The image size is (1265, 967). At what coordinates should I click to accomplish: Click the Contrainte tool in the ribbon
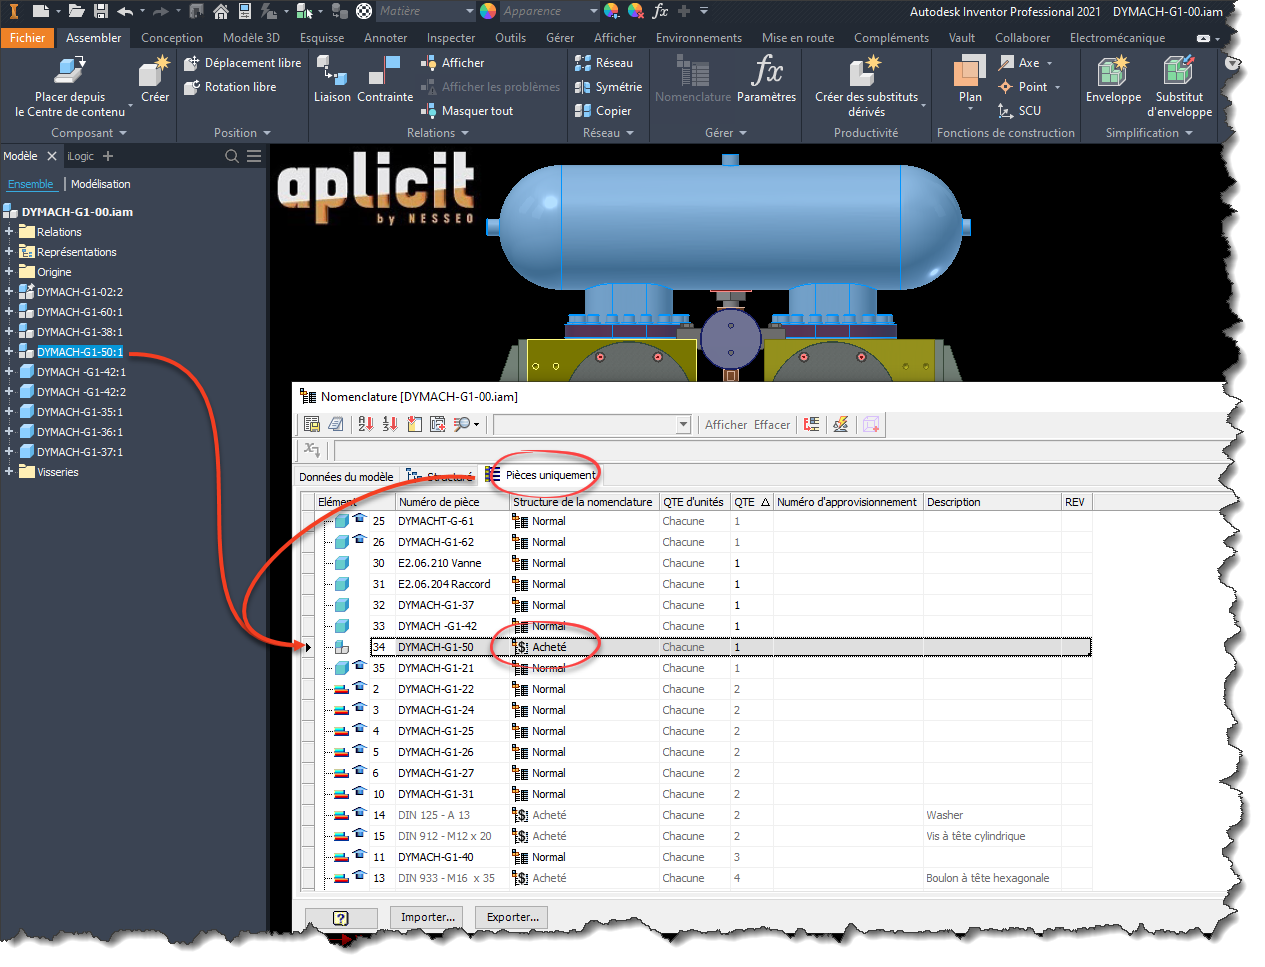point(384,80)
